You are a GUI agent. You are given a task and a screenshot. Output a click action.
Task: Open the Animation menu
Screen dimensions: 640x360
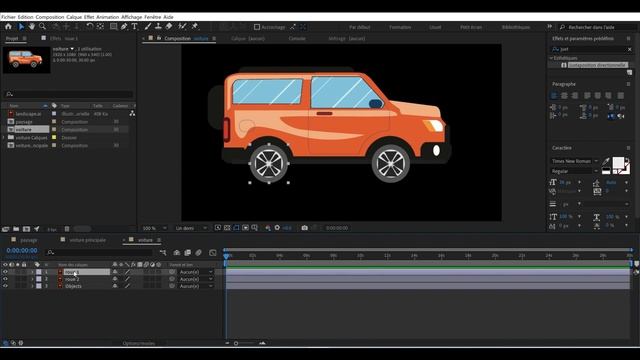coord(107,17)
